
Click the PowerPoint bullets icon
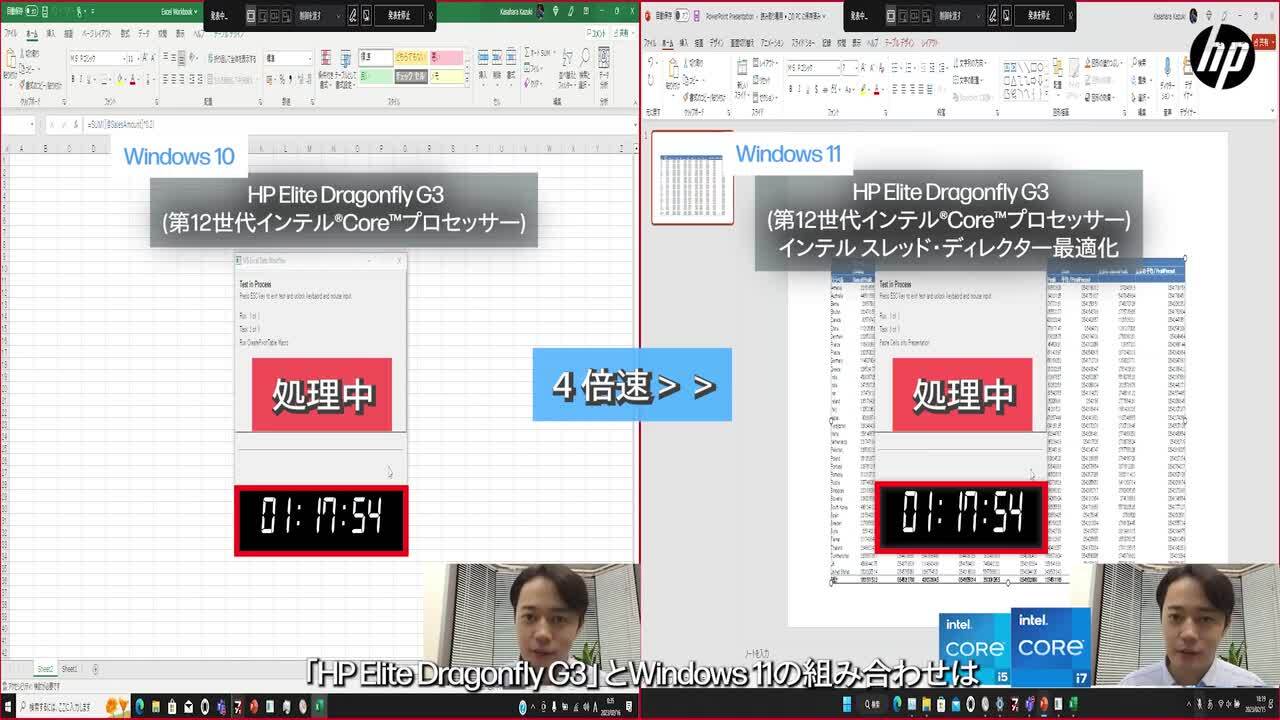tap(896, 67)
